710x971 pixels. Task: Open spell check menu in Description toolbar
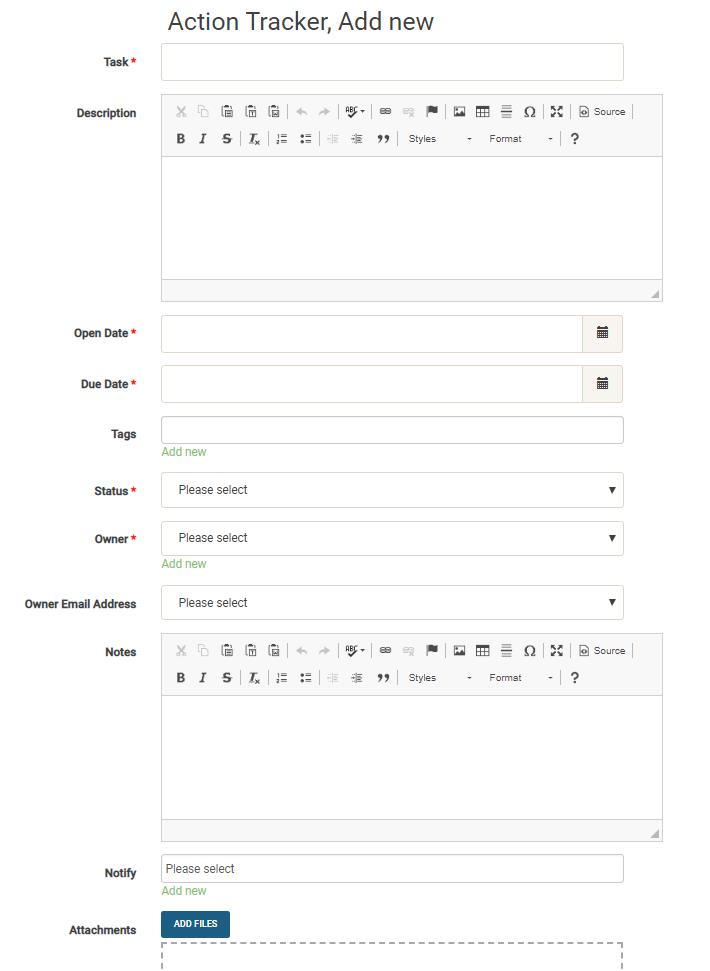355,111
